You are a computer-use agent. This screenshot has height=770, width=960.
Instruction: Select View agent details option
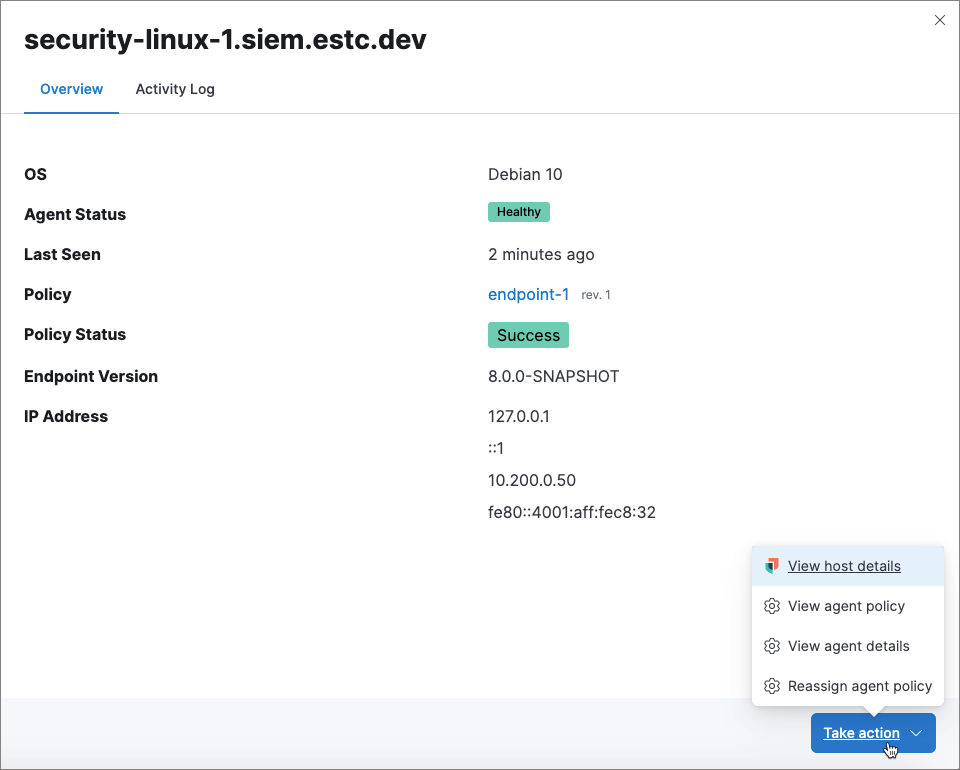click(x=849, y=646)
